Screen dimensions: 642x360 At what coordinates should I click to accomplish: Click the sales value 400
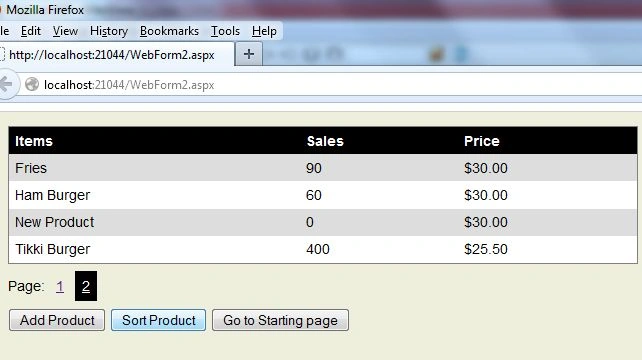tap(318, 249)
